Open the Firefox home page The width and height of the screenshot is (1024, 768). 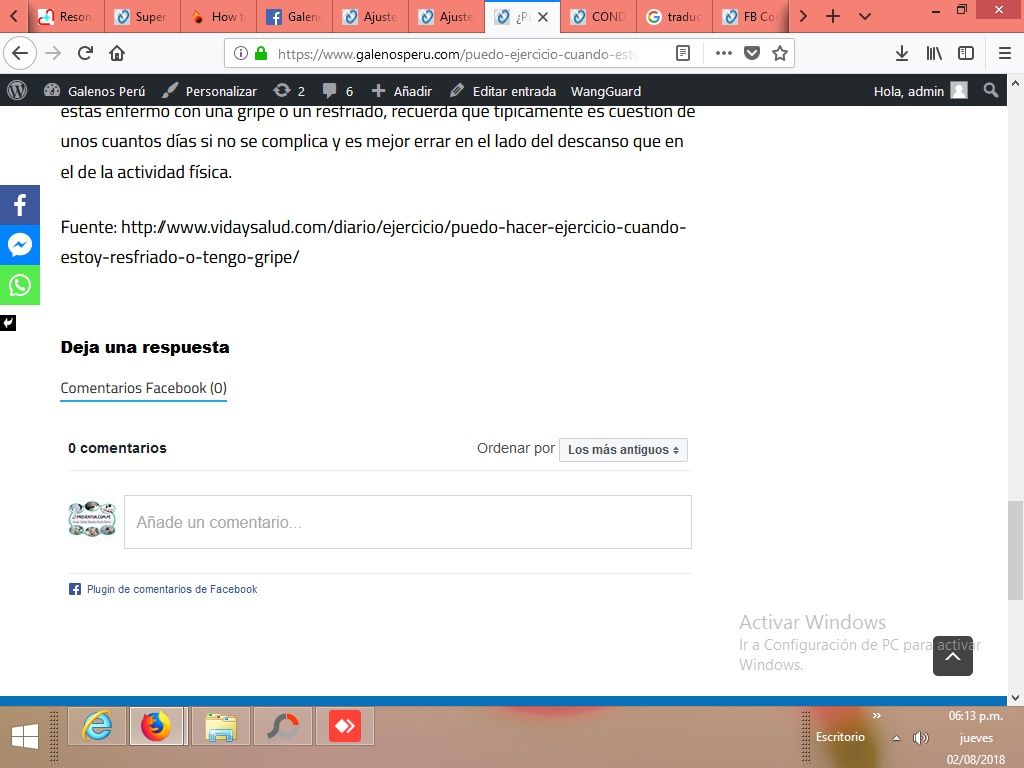[x=117, y=53]
